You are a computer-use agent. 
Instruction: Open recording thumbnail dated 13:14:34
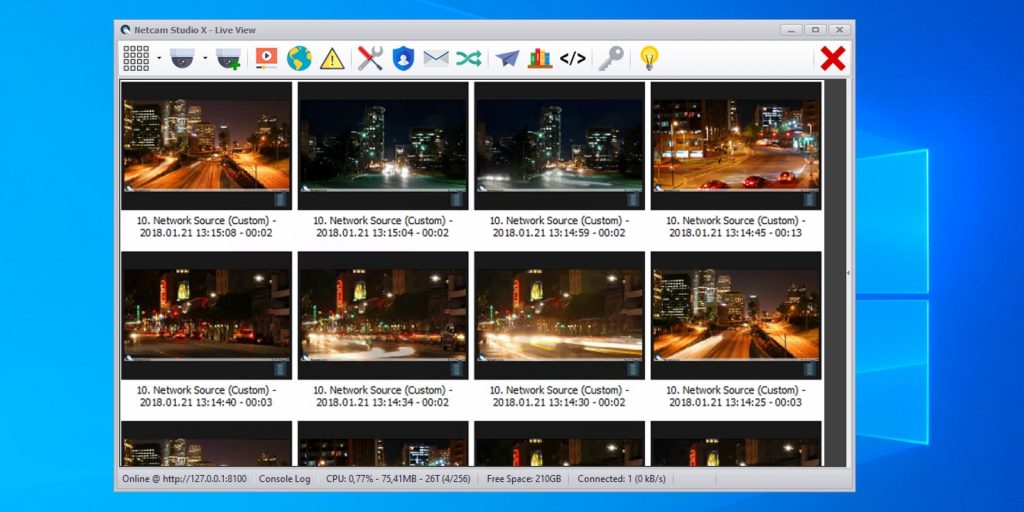[383, 315]
